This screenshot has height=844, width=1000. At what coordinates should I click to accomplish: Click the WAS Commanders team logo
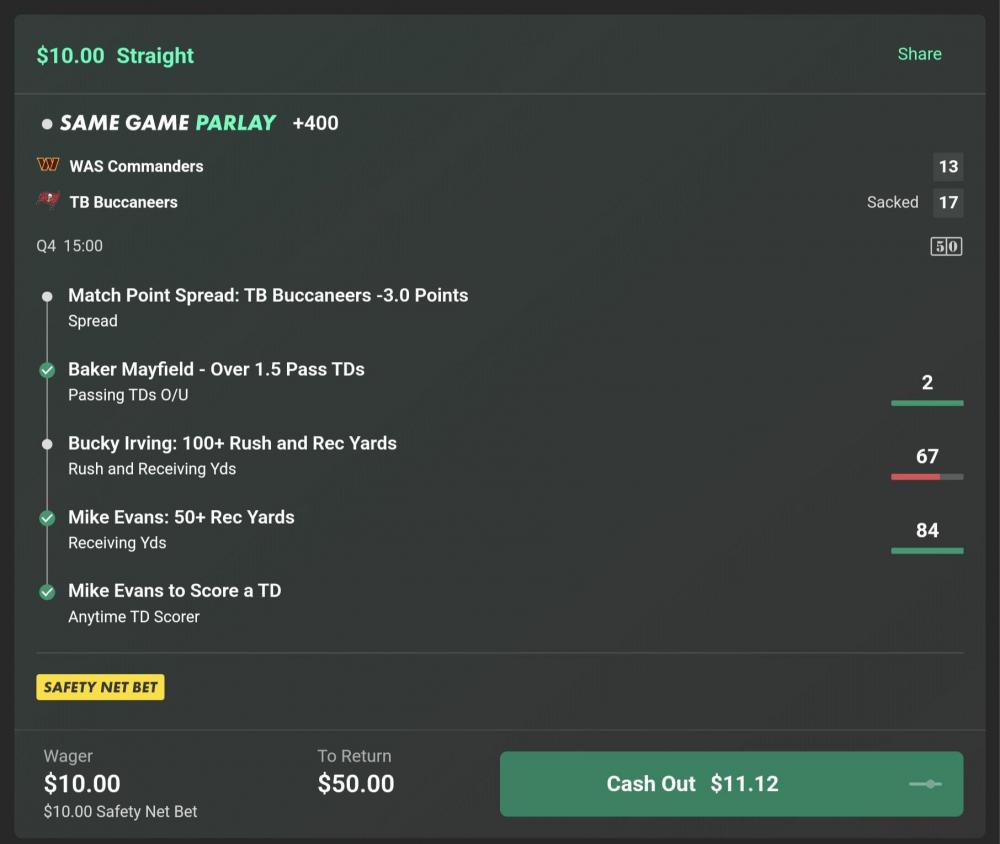pyautogui.click(x=47, y=166)
